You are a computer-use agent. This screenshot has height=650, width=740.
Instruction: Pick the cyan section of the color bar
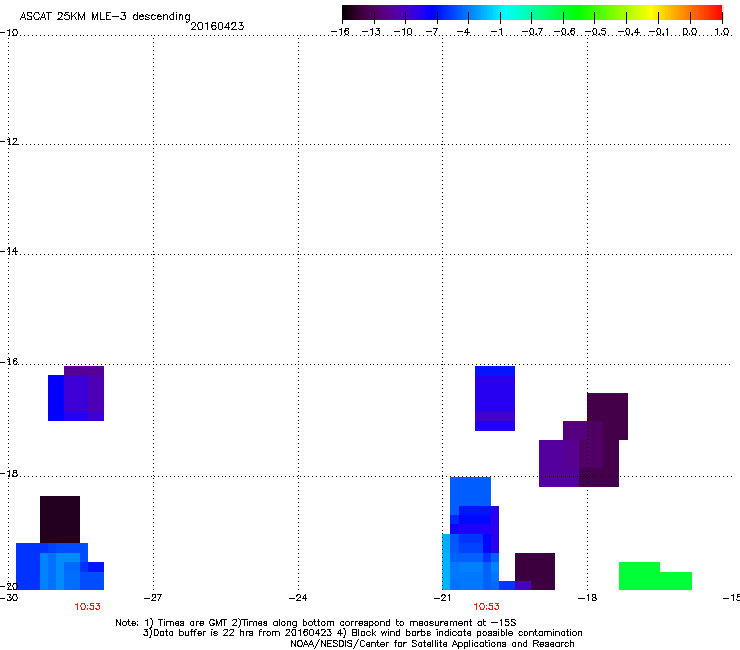[x=505, y=13]
